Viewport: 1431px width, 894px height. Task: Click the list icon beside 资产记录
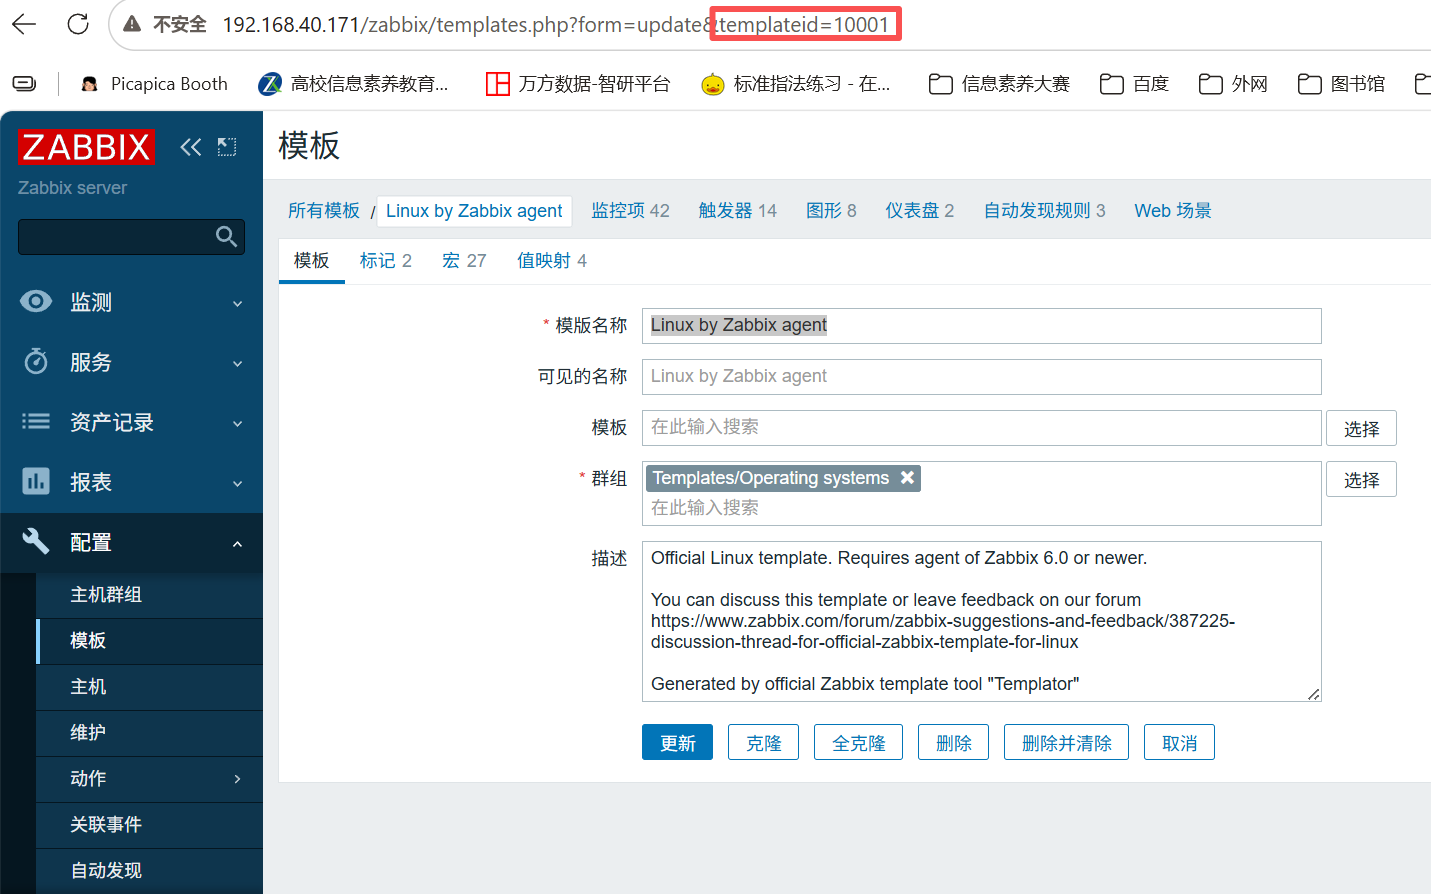pos(36,421)
